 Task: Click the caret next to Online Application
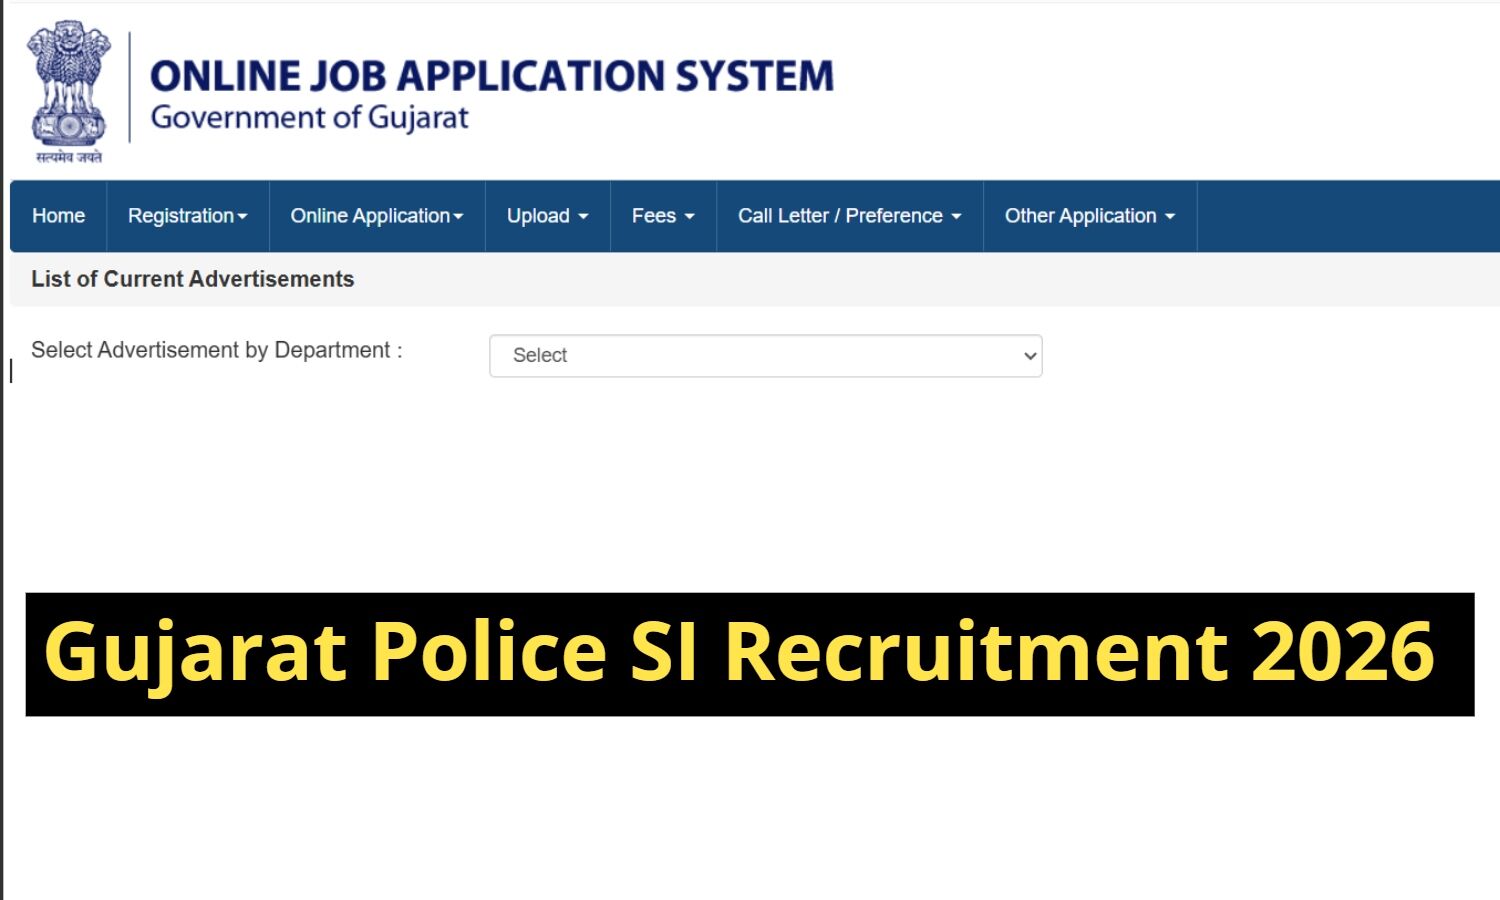[x=459, y=217]
